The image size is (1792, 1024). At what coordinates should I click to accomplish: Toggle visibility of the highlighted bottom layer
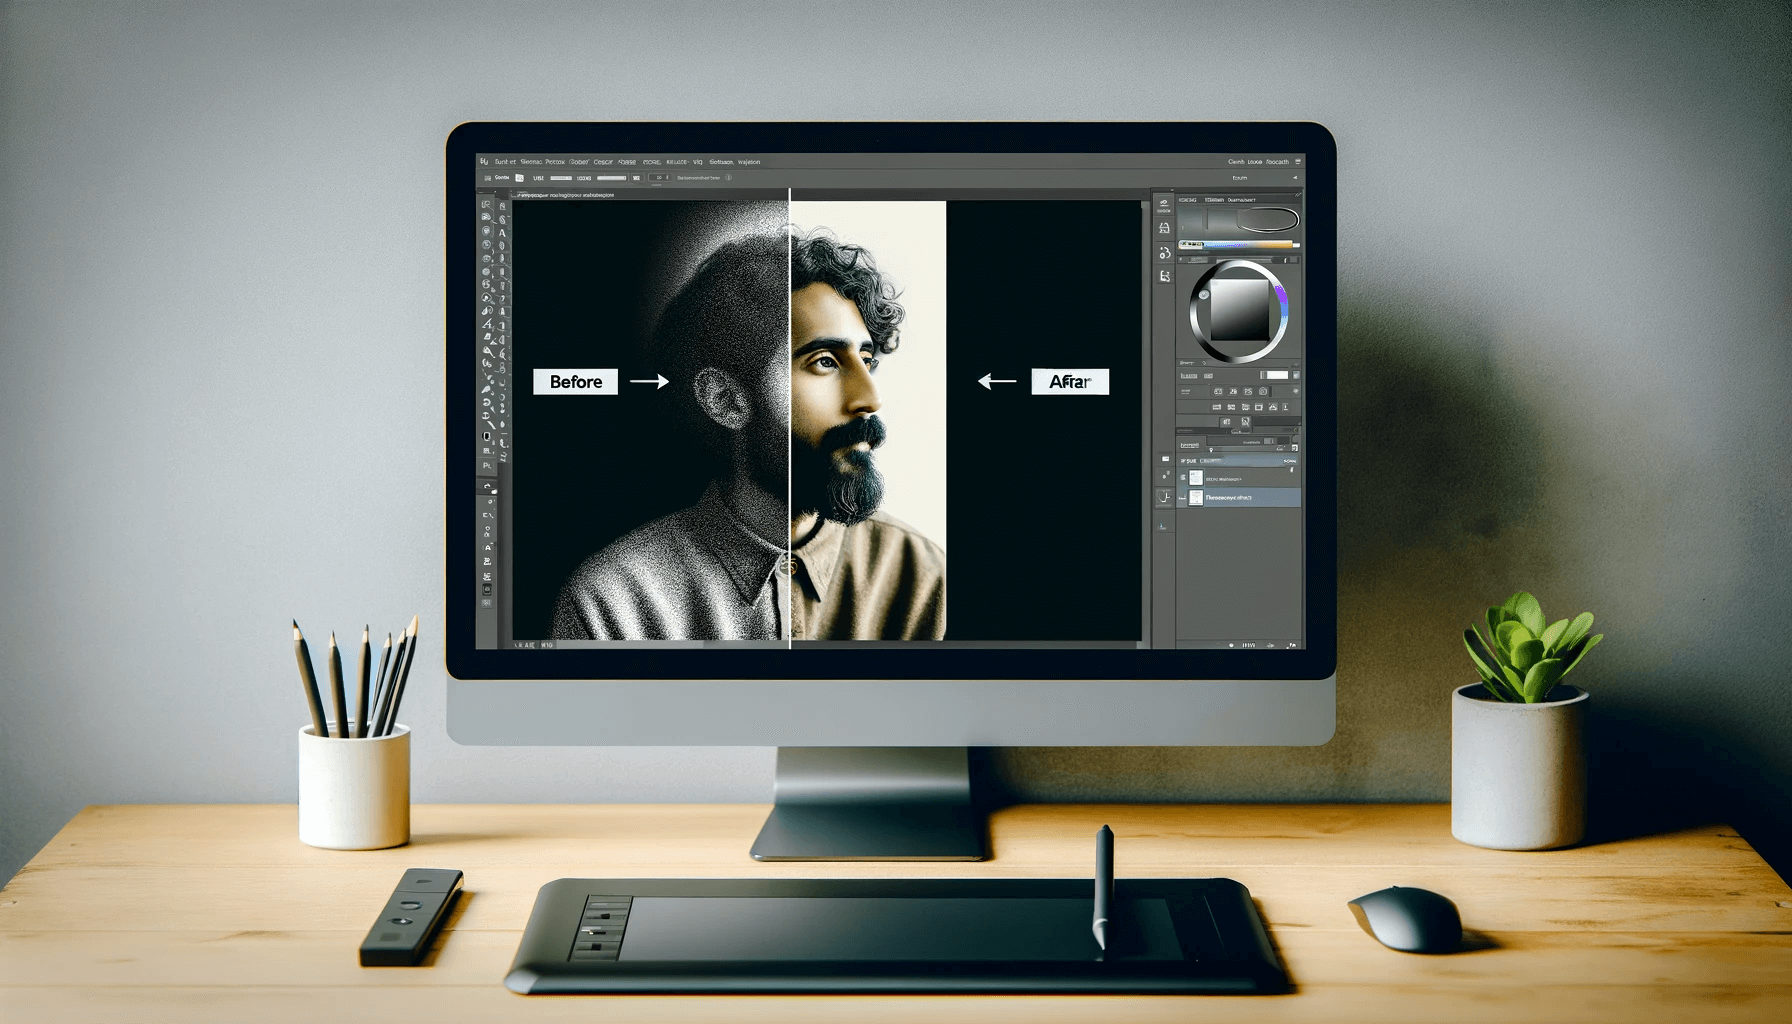pyautogui.click(x=1185, y=497)
